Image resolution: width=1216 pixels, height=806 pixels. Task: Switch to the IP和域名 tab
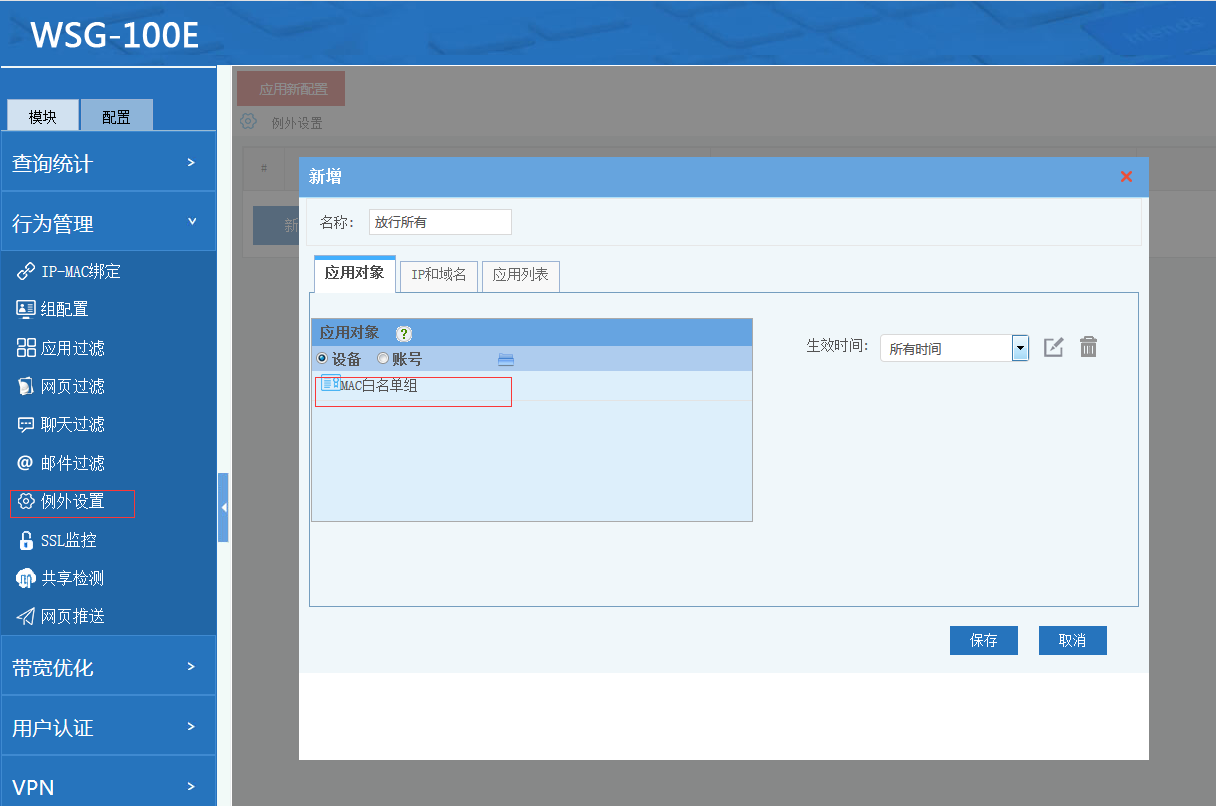[x=439, y=275]
